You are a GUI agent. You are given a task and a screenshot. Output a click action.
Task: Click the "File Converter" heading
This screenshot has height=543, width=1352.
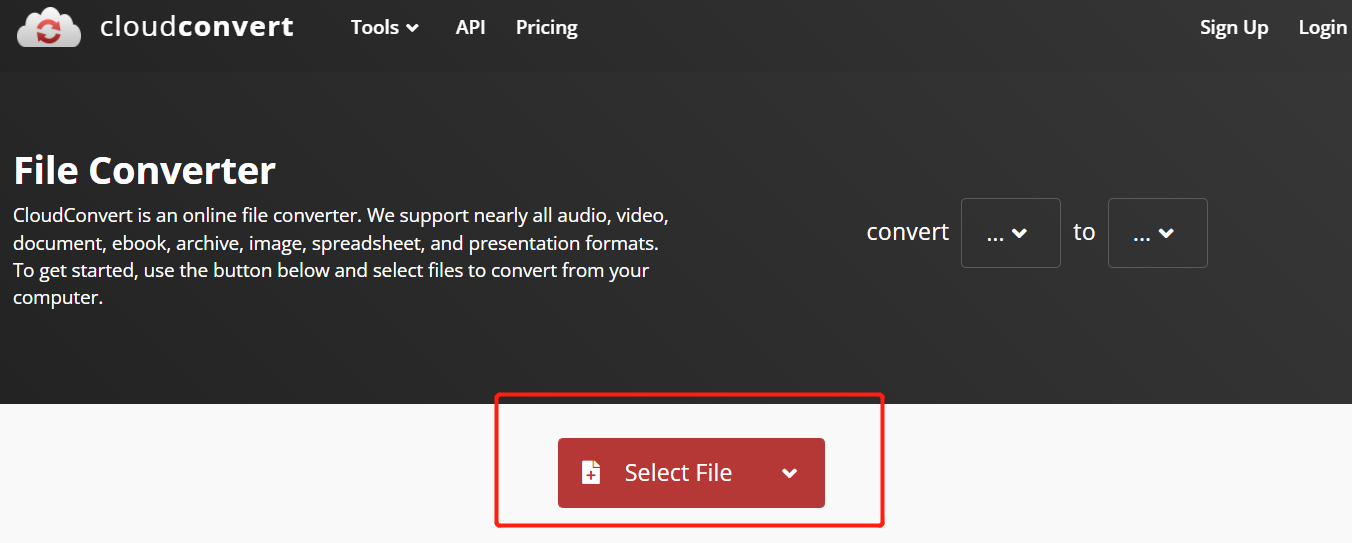(144, 171)
